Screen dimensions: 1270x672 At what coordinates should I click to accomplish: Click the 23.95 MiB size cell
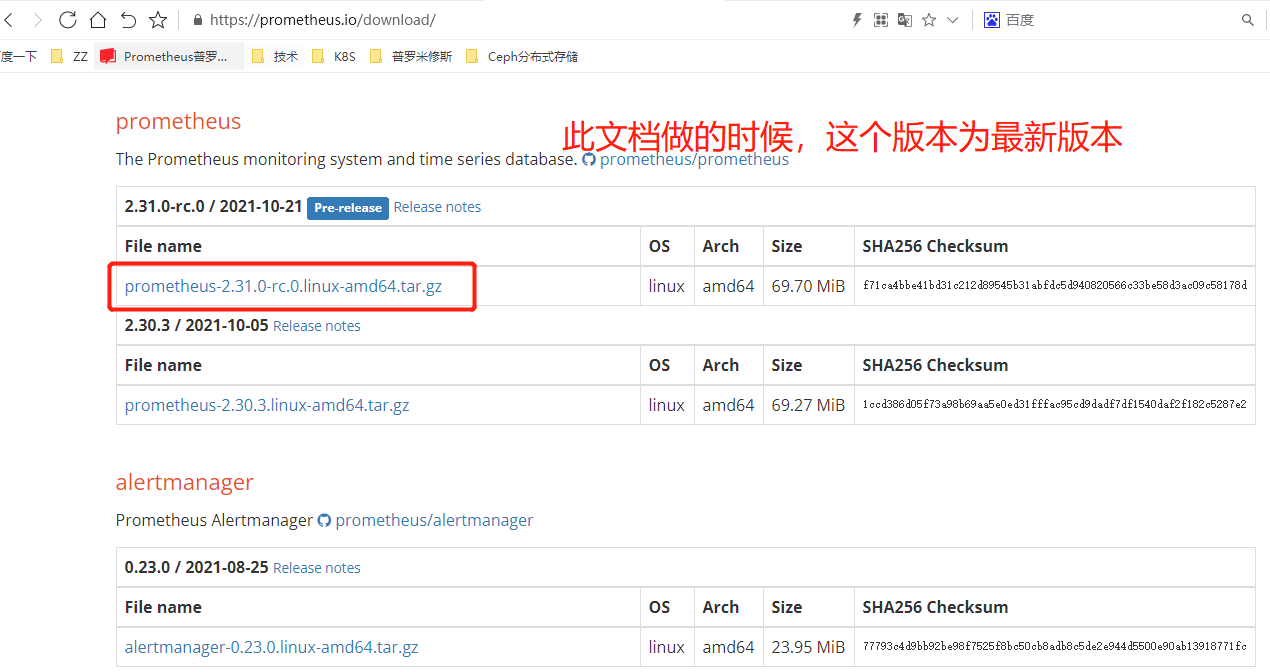pyautogui.click(x=808, y=647)
